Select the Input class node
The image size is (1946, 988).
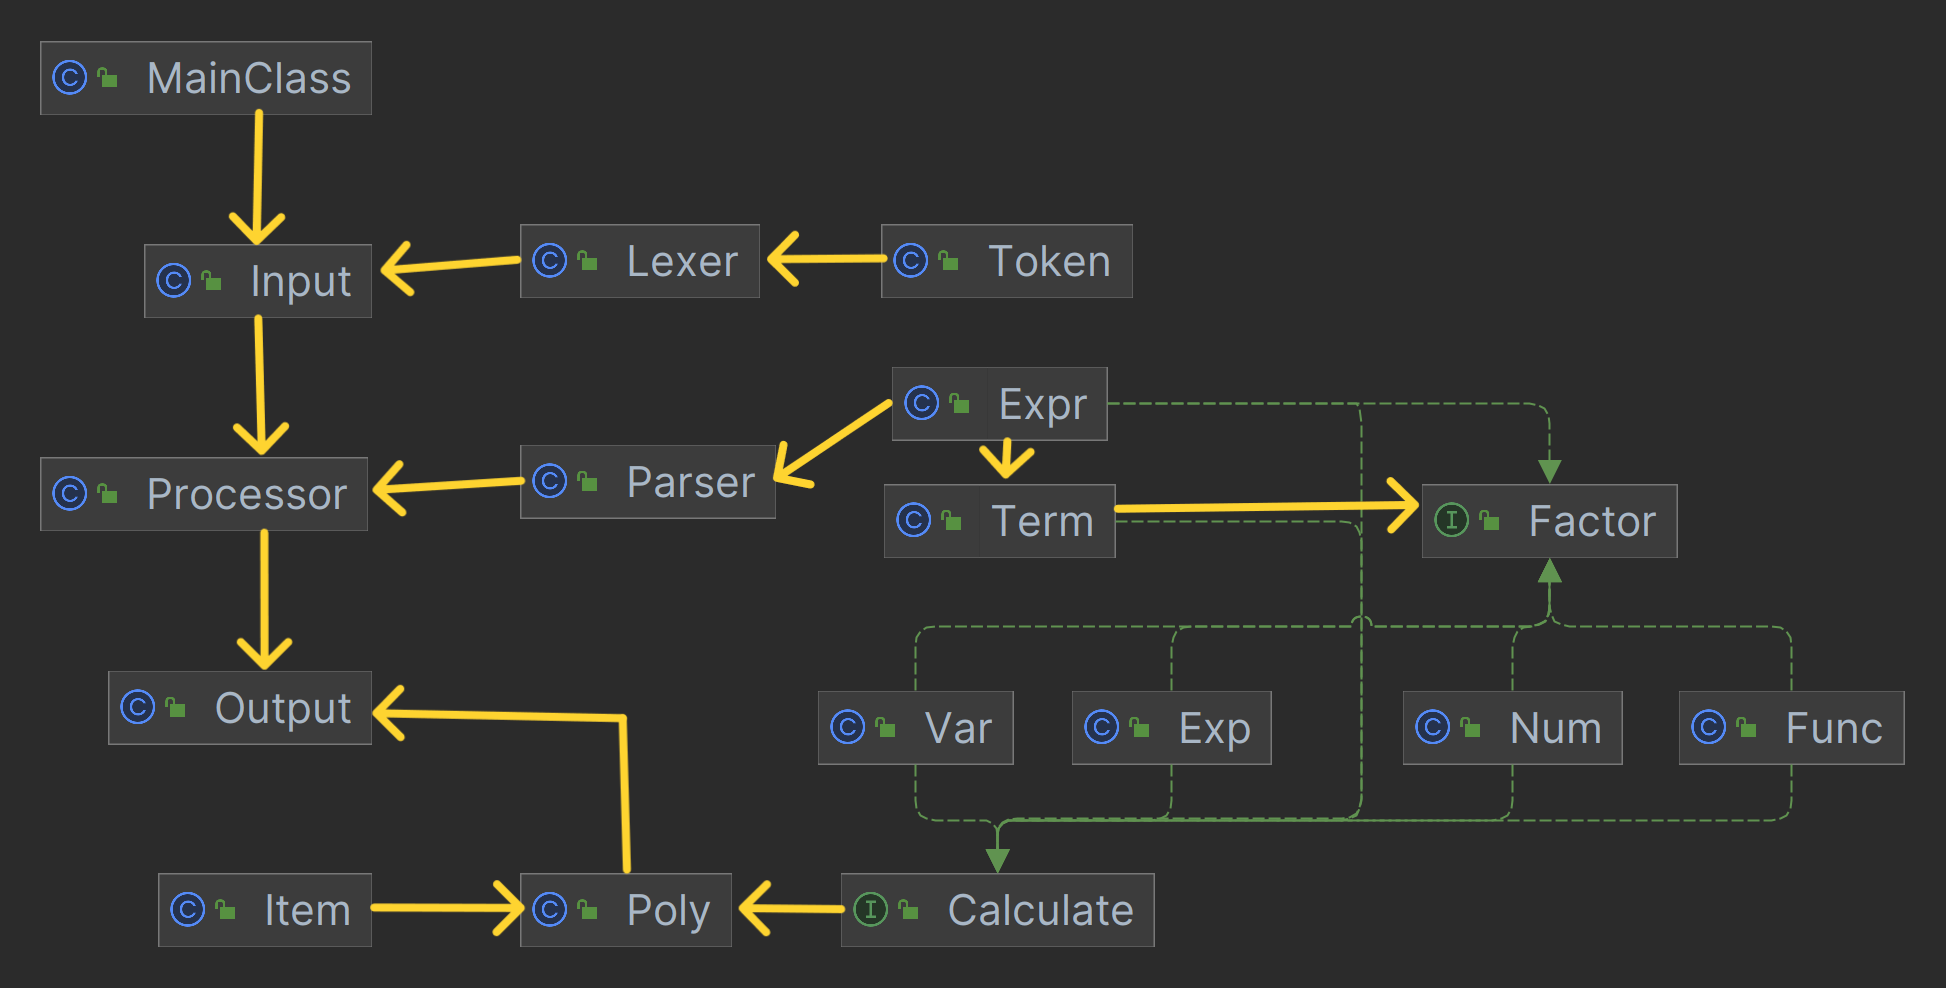[258, 281]
